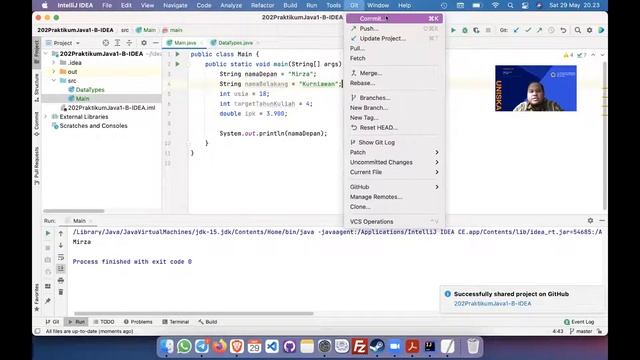
Task: Expand the out folder
Action: (54, 72)
